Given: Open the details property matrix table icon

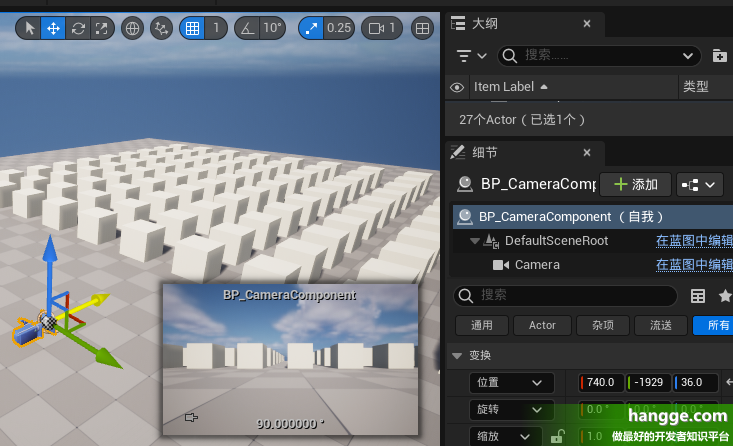Looking at the screenshot, I should [698, 295].
